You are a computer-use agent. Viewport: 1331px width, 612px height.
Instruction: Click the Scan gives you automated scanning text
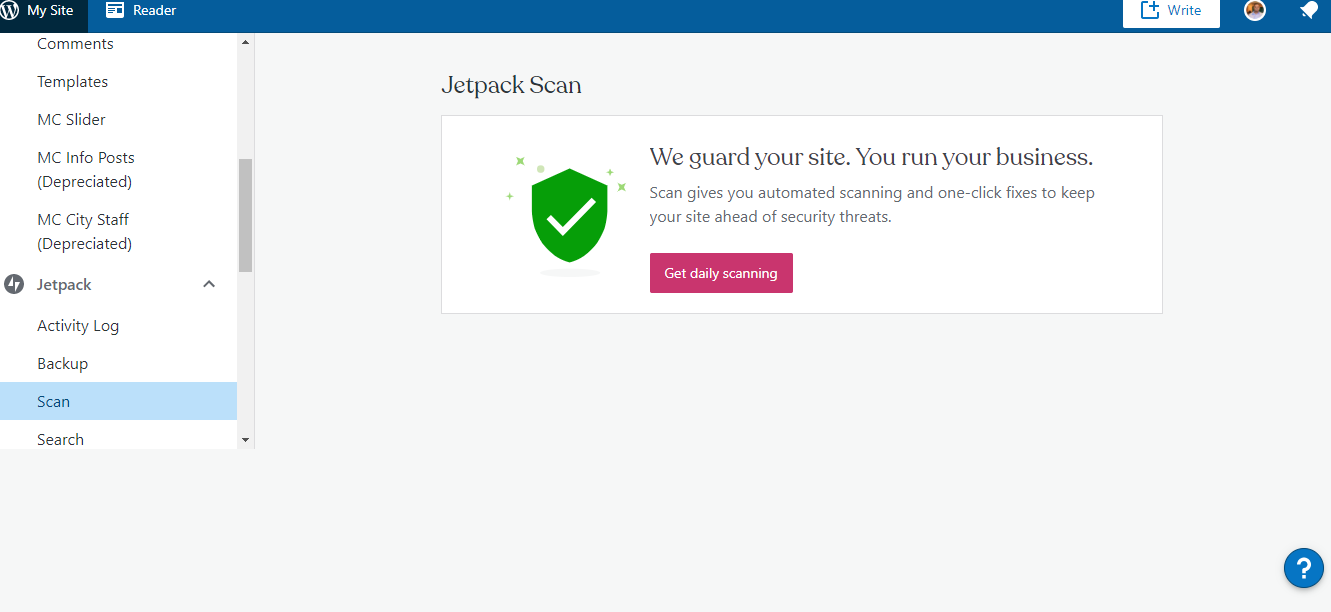(872, 204)
